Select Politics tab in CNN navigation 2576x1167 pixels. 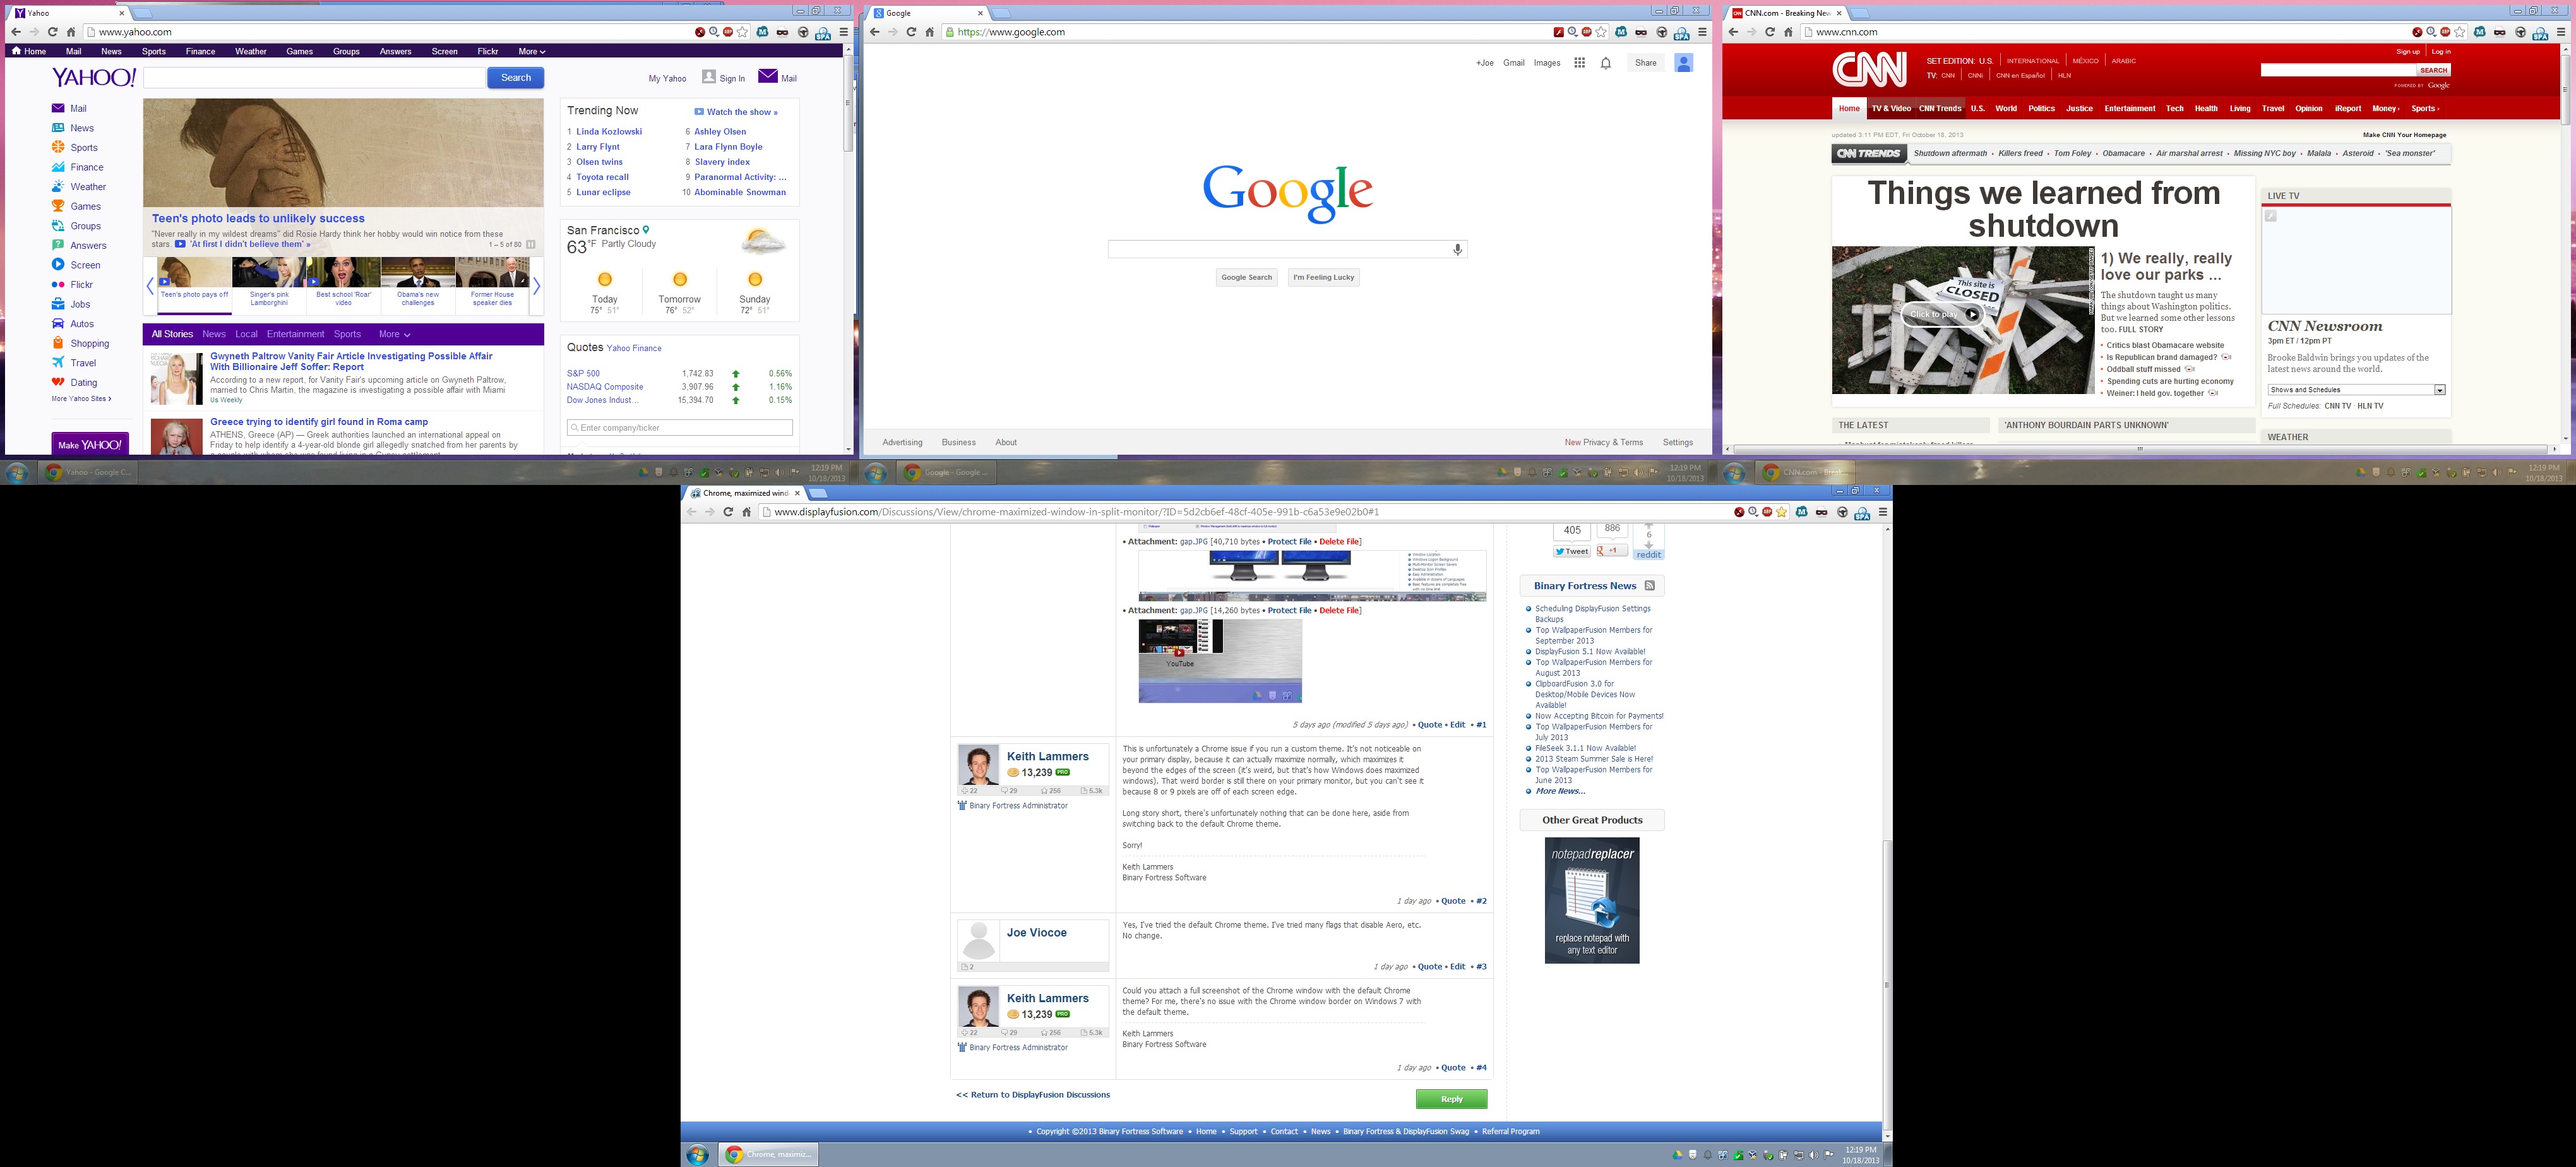click(x=2041, y=108)
